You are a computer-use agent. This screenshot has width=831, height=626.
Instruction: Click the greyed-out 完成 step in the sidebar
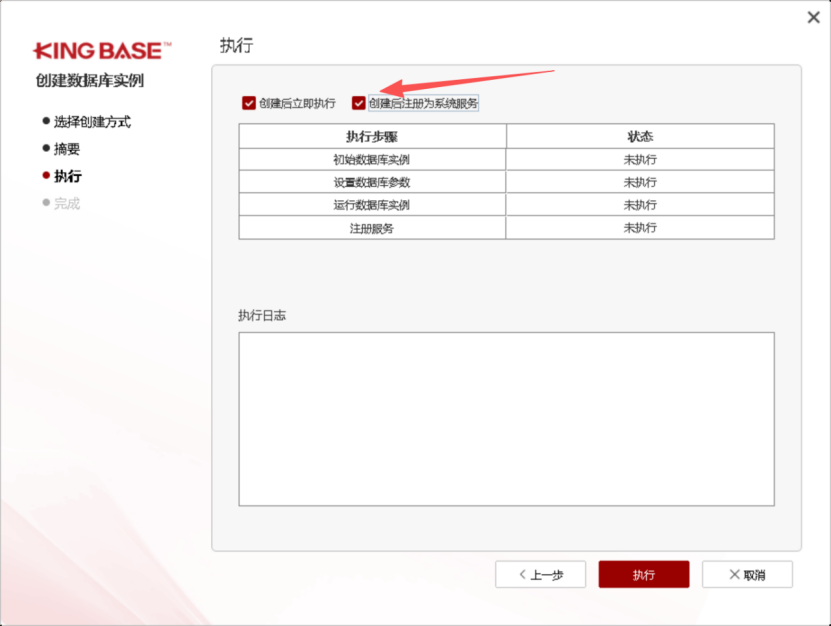(x=67, y=204)
